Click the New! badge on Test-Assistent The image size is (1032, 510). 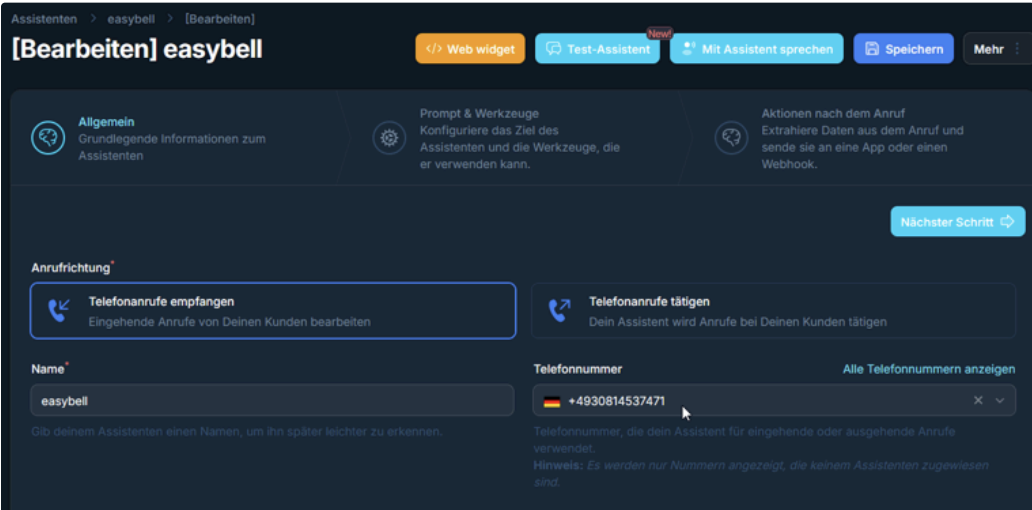click(x=659, y=34)
